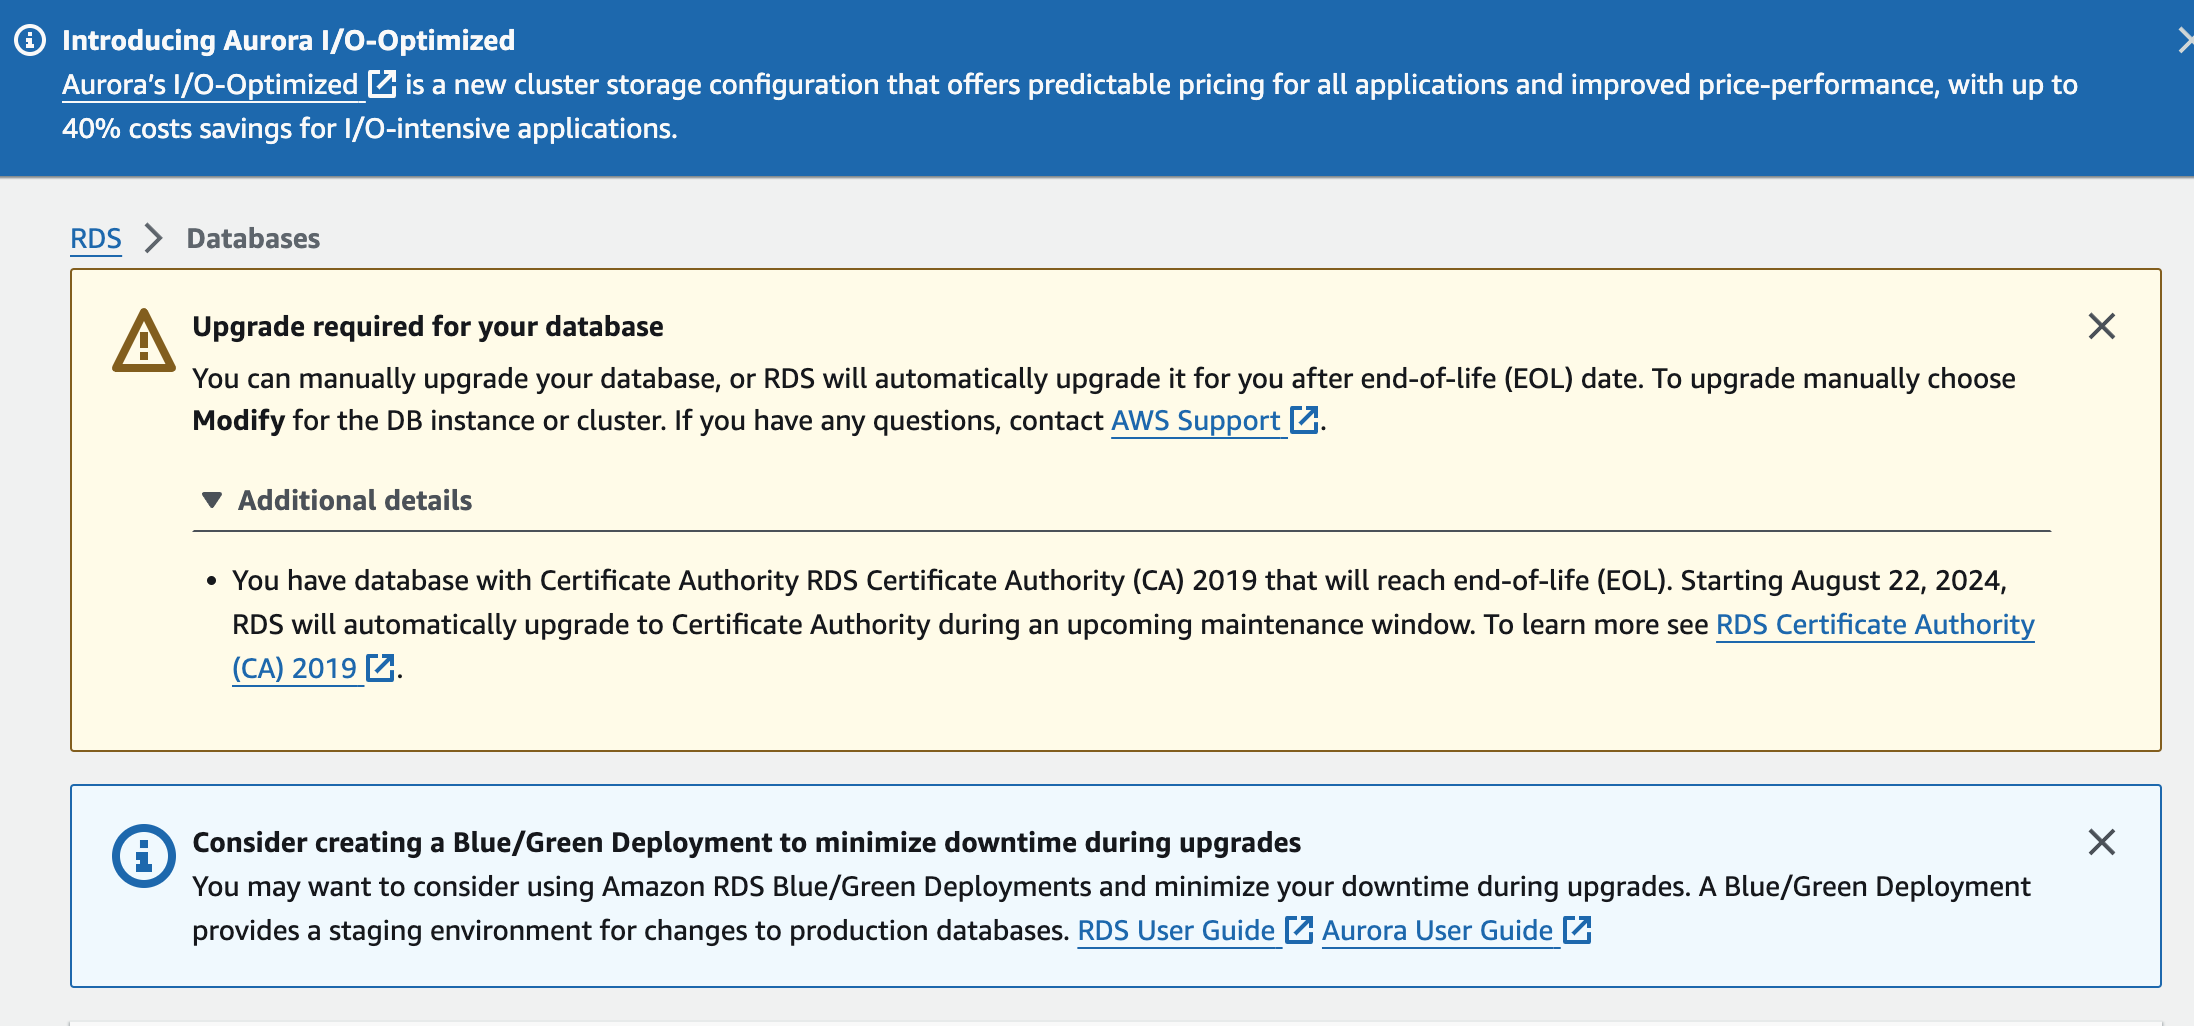Click 'Upgrade required for your database' heading
This screenshot has height=1026, width=2194.
[428, 327]
